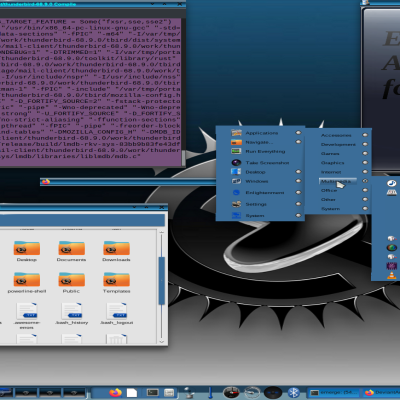Click the shelf launcher right of the terminal launcher
The image size is (400, 400).
click(x=169, y=393)
